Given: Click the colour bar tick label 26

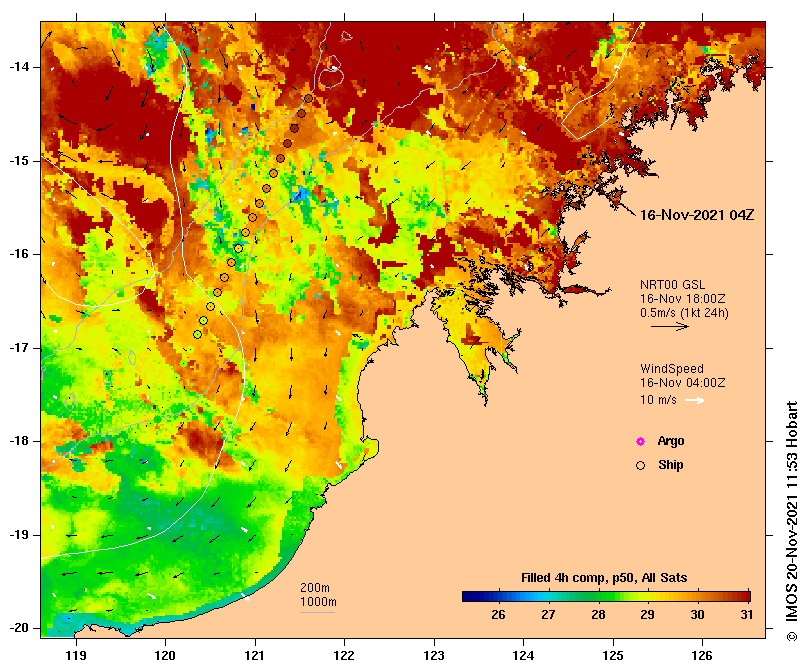Looking at the screenshot, I should point(498,615).
